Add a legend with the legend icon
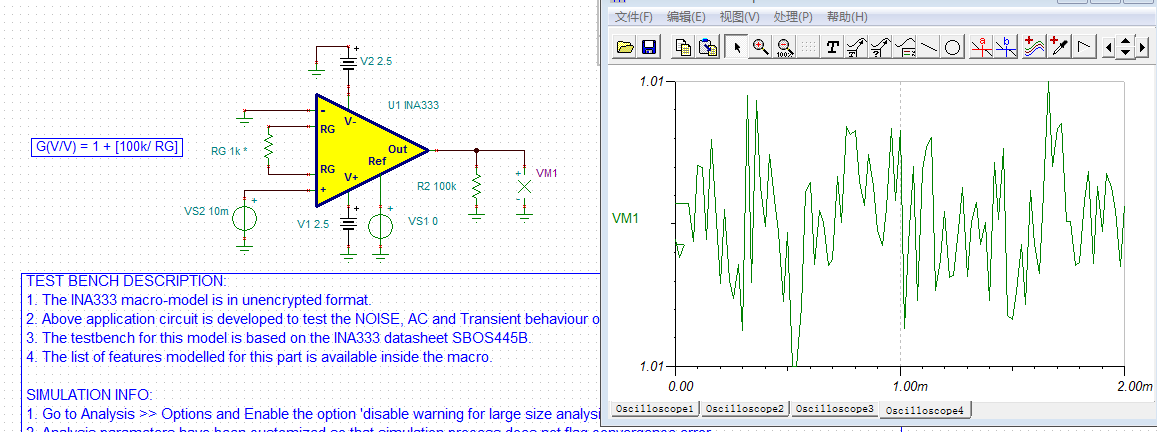This screenshot has width=1157, height=432. [905, 48]
